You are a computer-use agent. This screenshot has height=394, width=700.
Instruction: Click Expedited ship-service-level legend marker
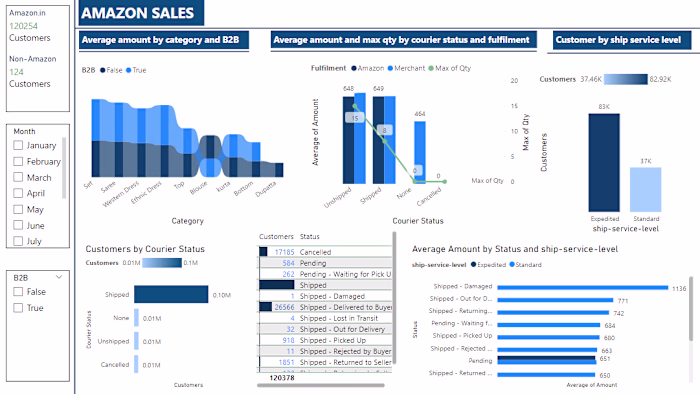click(x=473, y=265)
